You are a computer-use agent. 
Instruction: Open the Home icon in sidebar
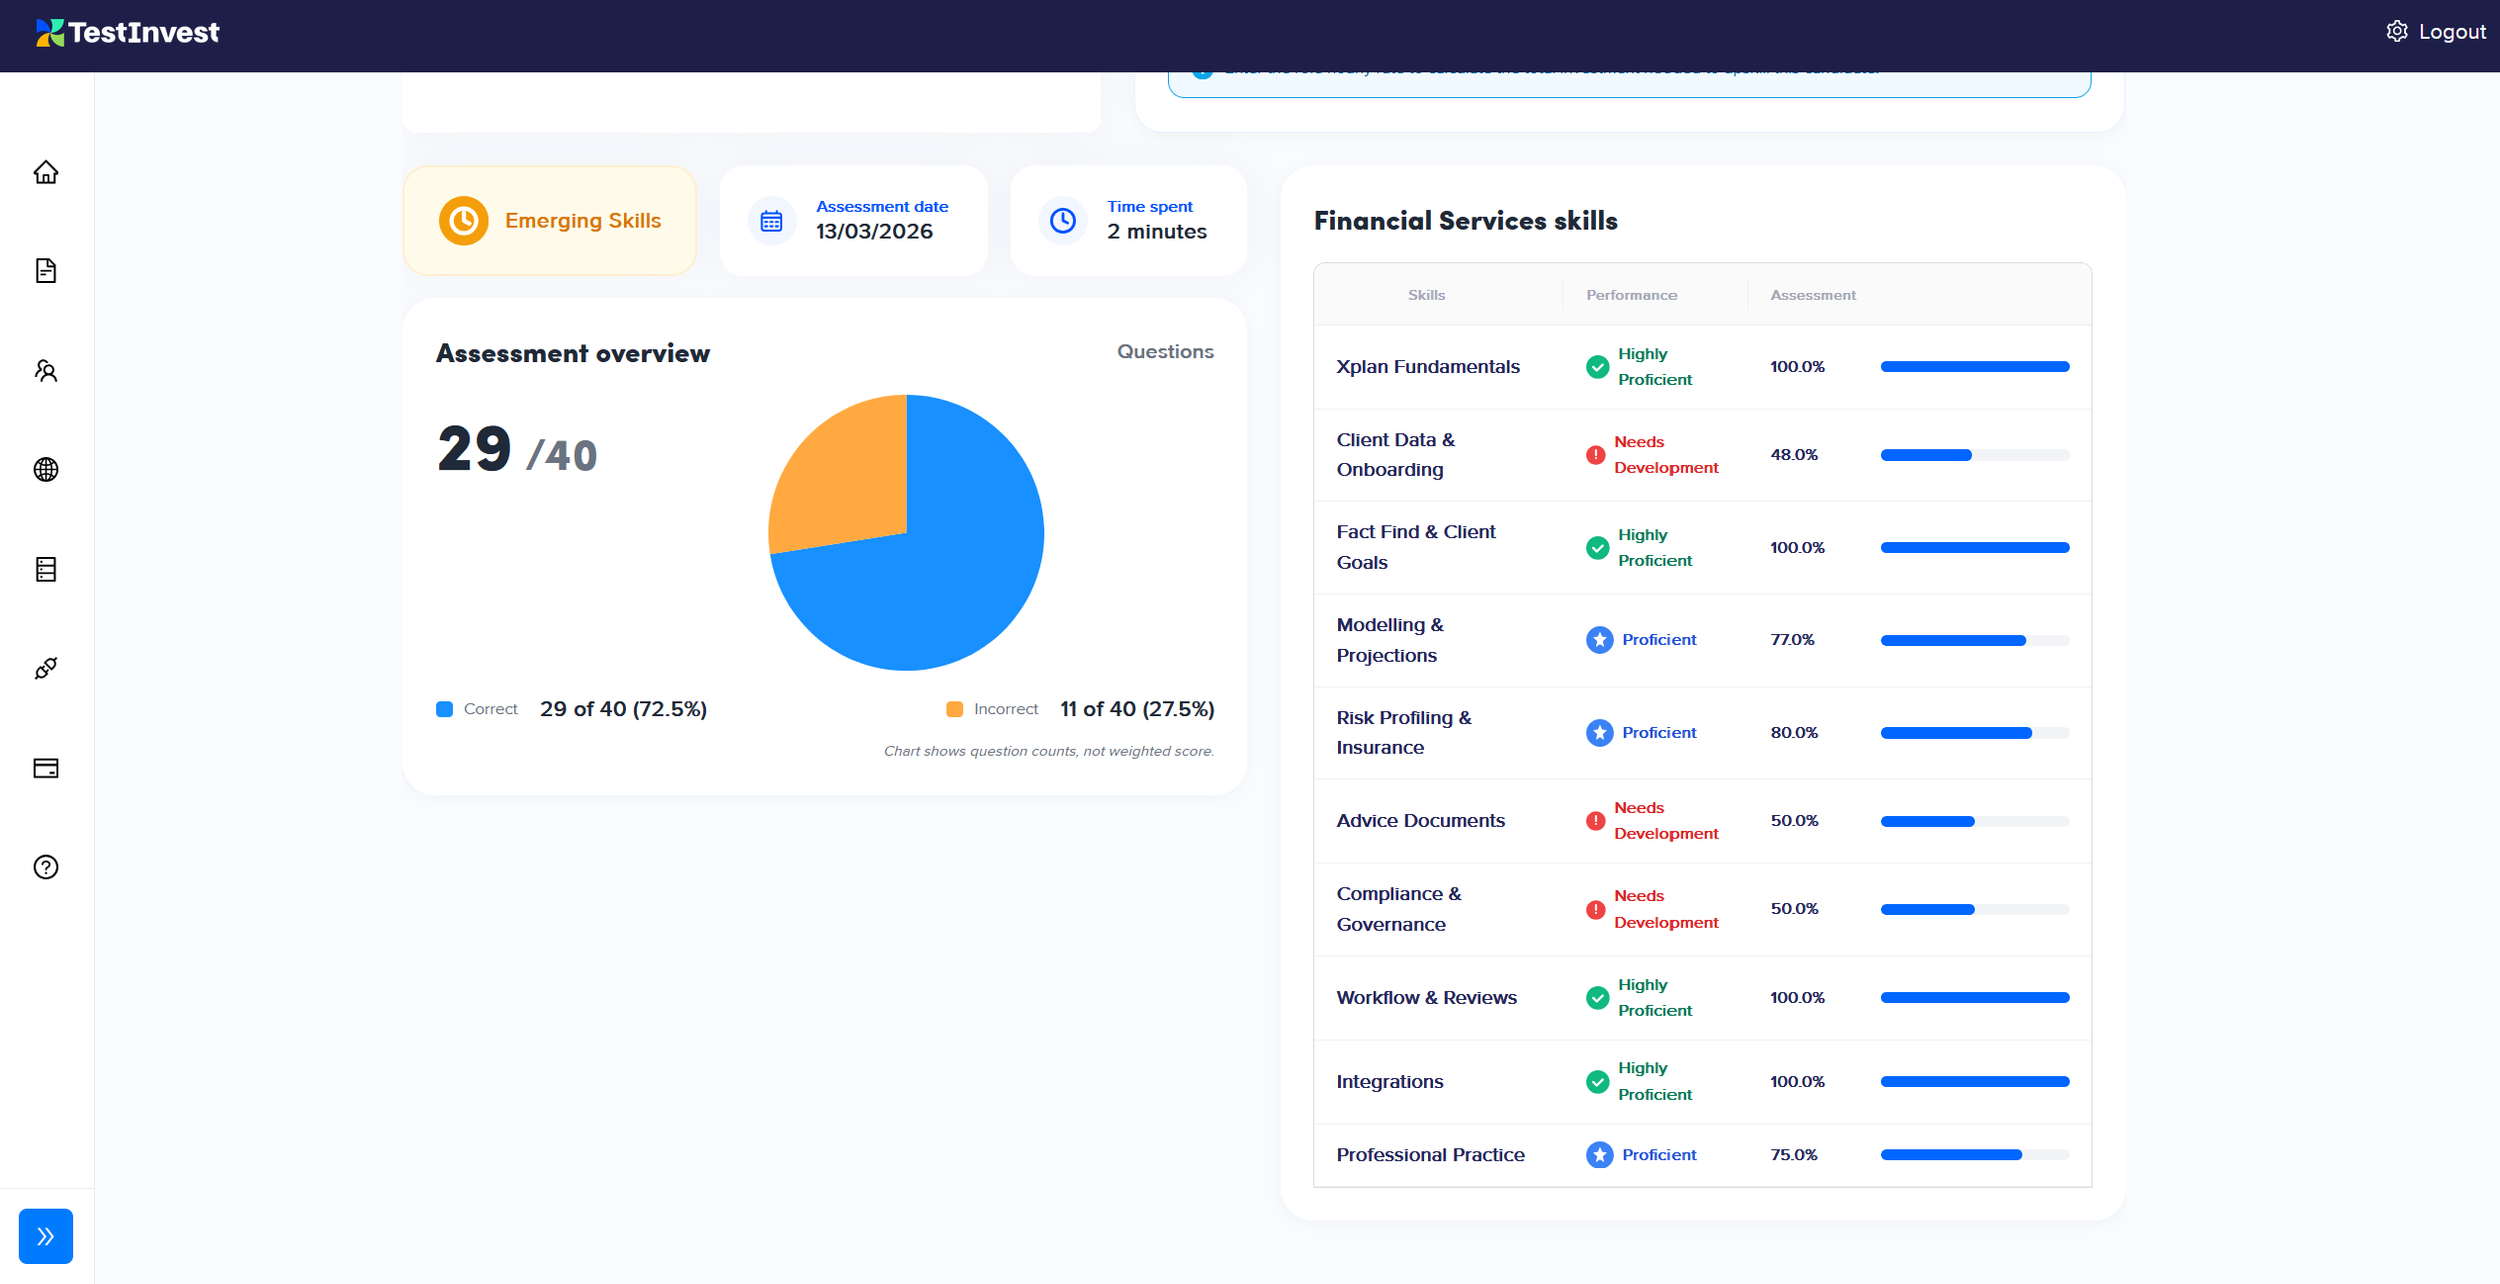[46, 172]
